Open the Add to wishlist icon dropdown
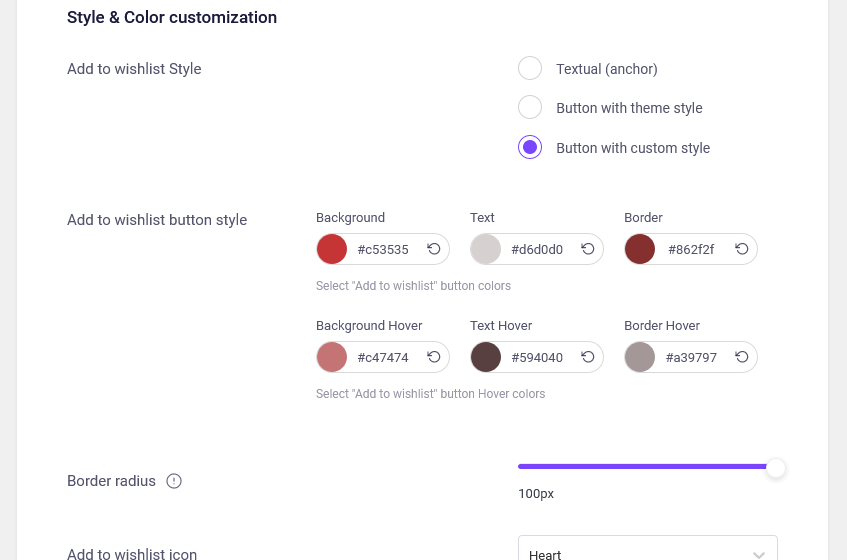The width and height of the screenshot is (847, 560). (648, 548)
